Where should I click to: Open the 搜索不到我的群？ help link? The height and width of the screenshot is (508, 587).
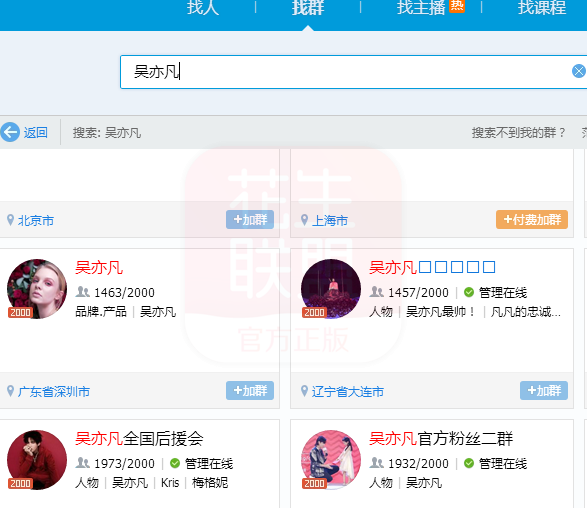518,133
